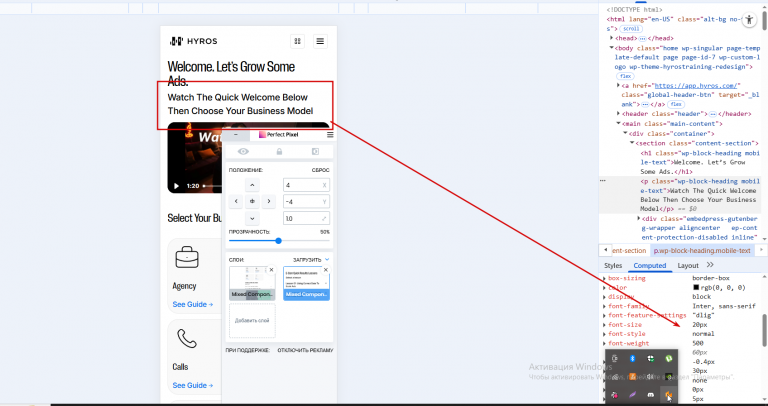Screen dimensions: 768x406
Task: Click the accessibility icon in DevTools corner
Action: click(749, 20)
